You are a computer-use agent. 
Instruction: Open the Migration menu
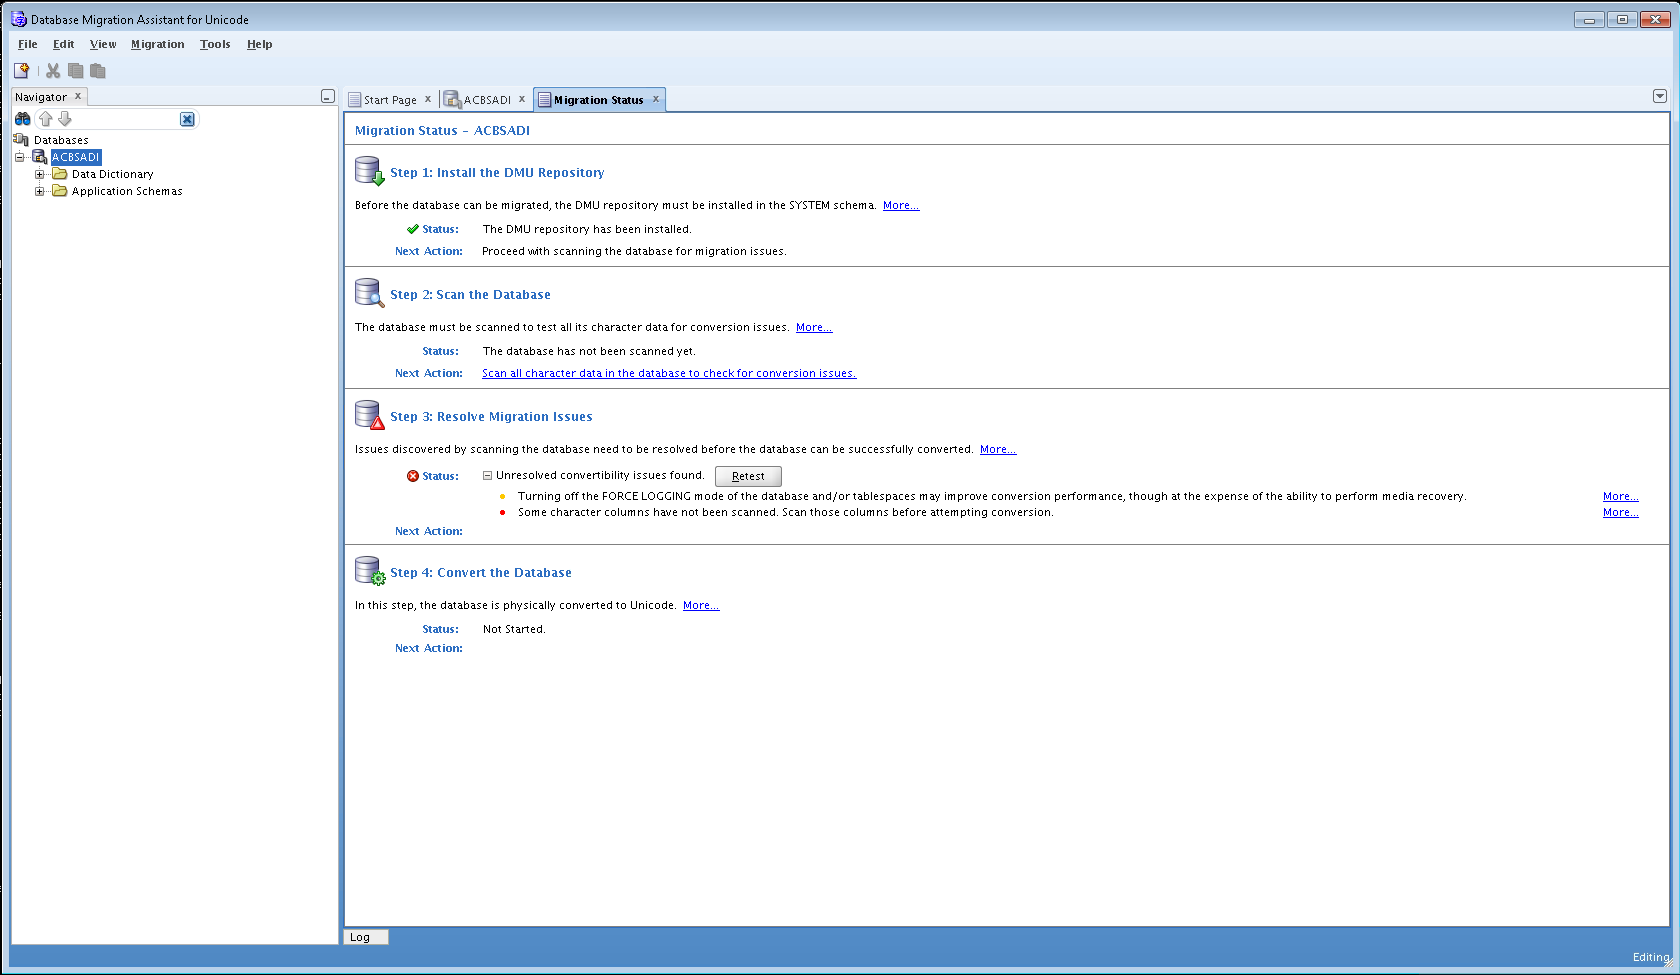157,44
